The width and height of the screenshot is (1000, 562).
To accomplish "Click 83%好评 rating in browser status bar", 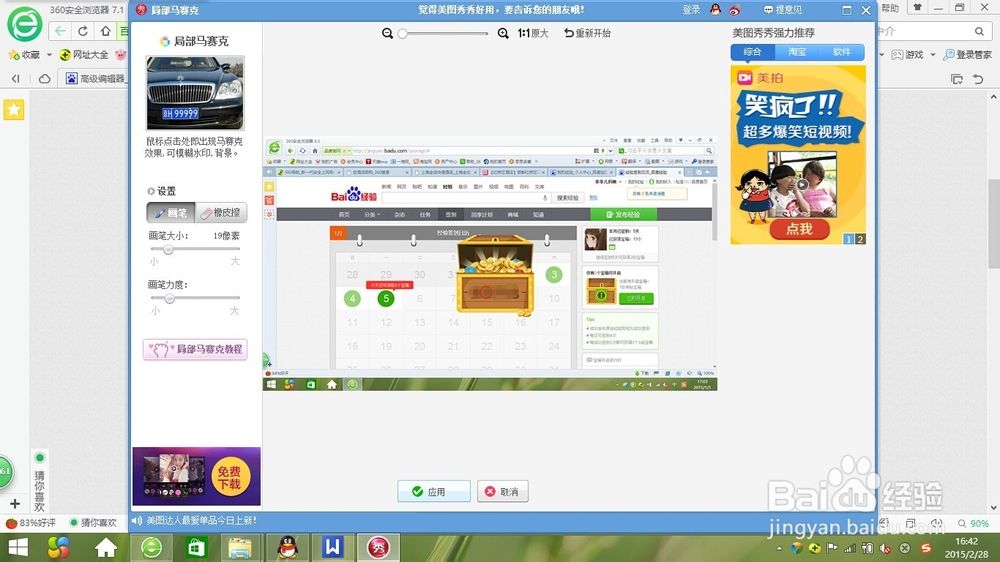I will [31, 523].
